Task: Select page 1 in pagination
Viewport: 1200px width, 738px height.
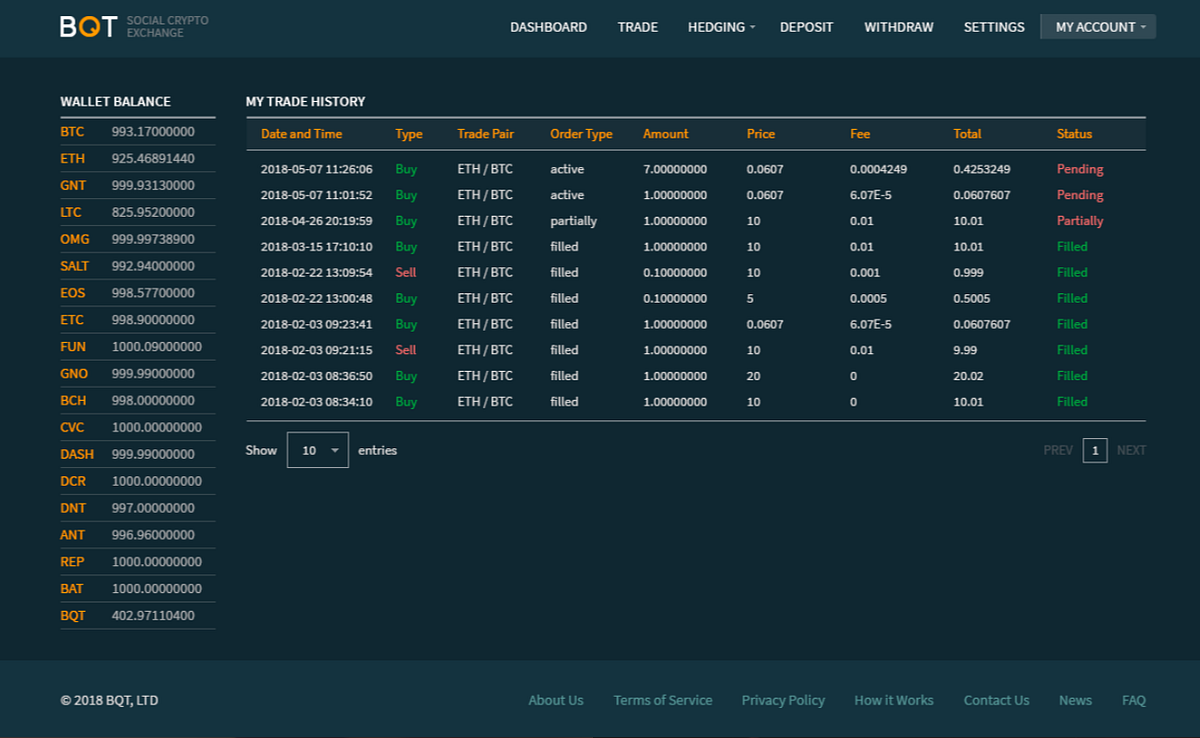Action: coord(1095,450)
